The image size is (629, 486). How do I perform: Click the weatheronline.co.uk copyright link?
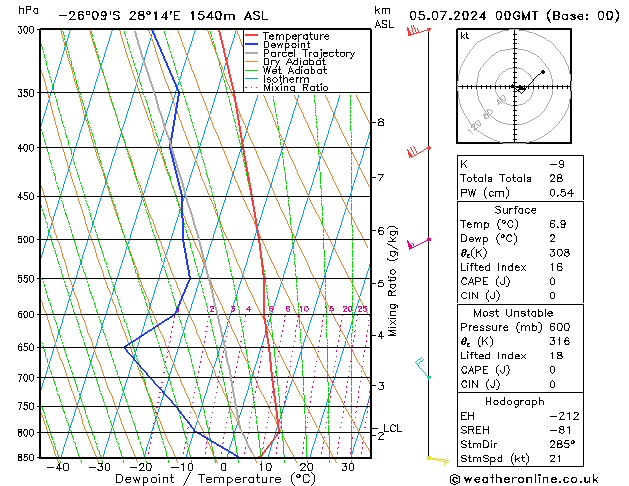click(524, 479)
